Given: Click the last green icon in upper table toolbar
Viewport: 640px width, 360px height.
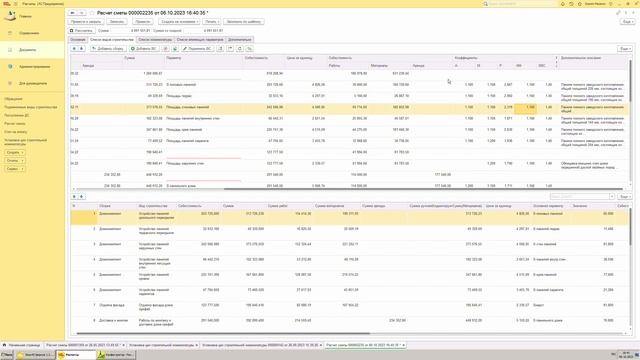Looking at the screenshot, I should coord(249,49).
